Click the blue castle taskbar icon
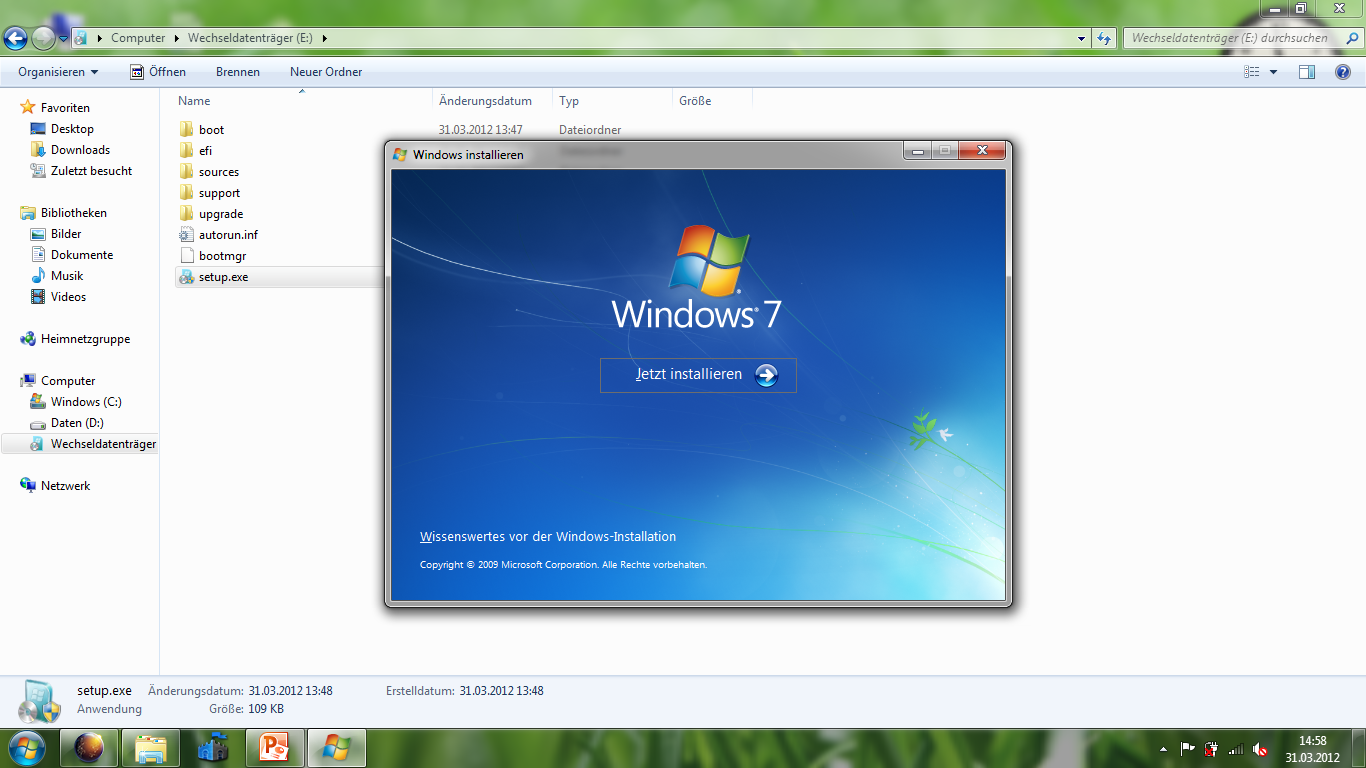The height and width of the screenshot is (768, 1366). point(213,747)
